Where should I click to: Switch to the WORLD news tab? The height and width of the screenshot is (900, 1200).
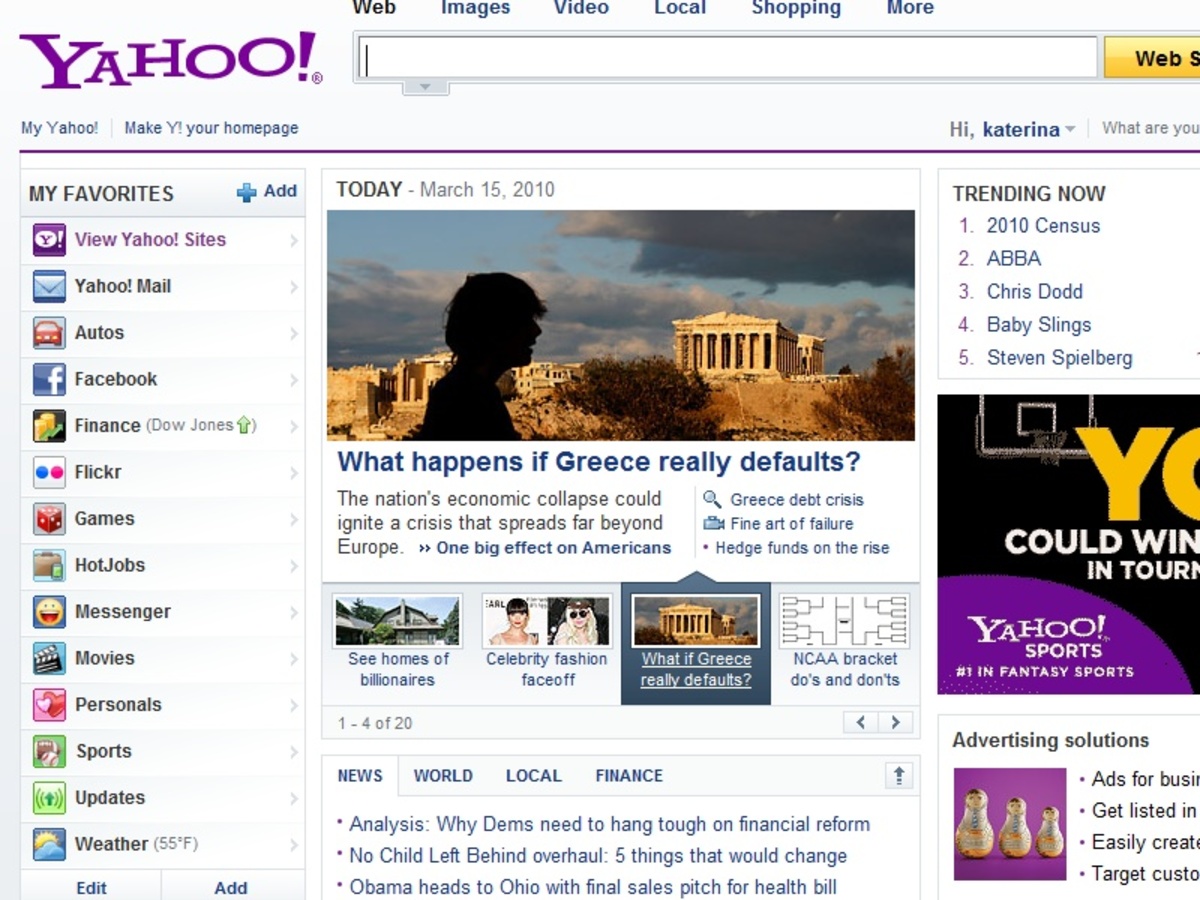[443, 775]
